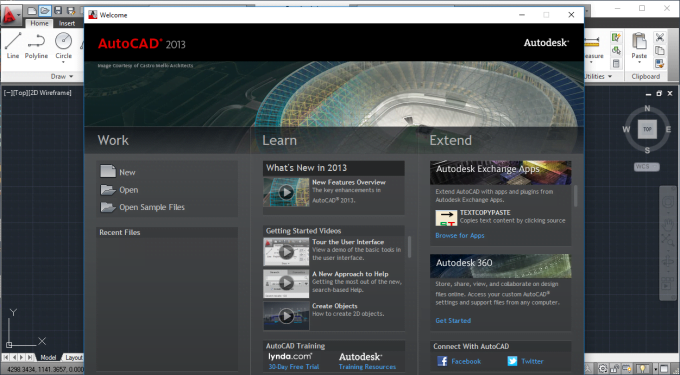Click the Training Resources link
Image resolution: width=680 pixels, height=375 pixels.
click(367, 367)
